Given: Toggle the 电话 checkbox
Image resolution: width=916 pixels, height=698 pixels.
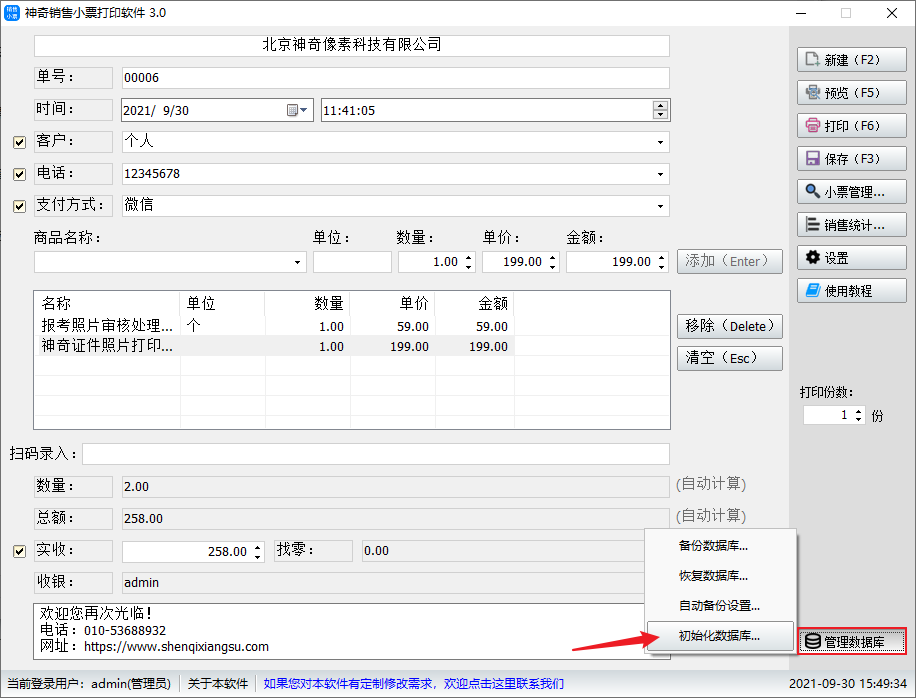Looking at the screenshot, I should click(x=19, y=174).
